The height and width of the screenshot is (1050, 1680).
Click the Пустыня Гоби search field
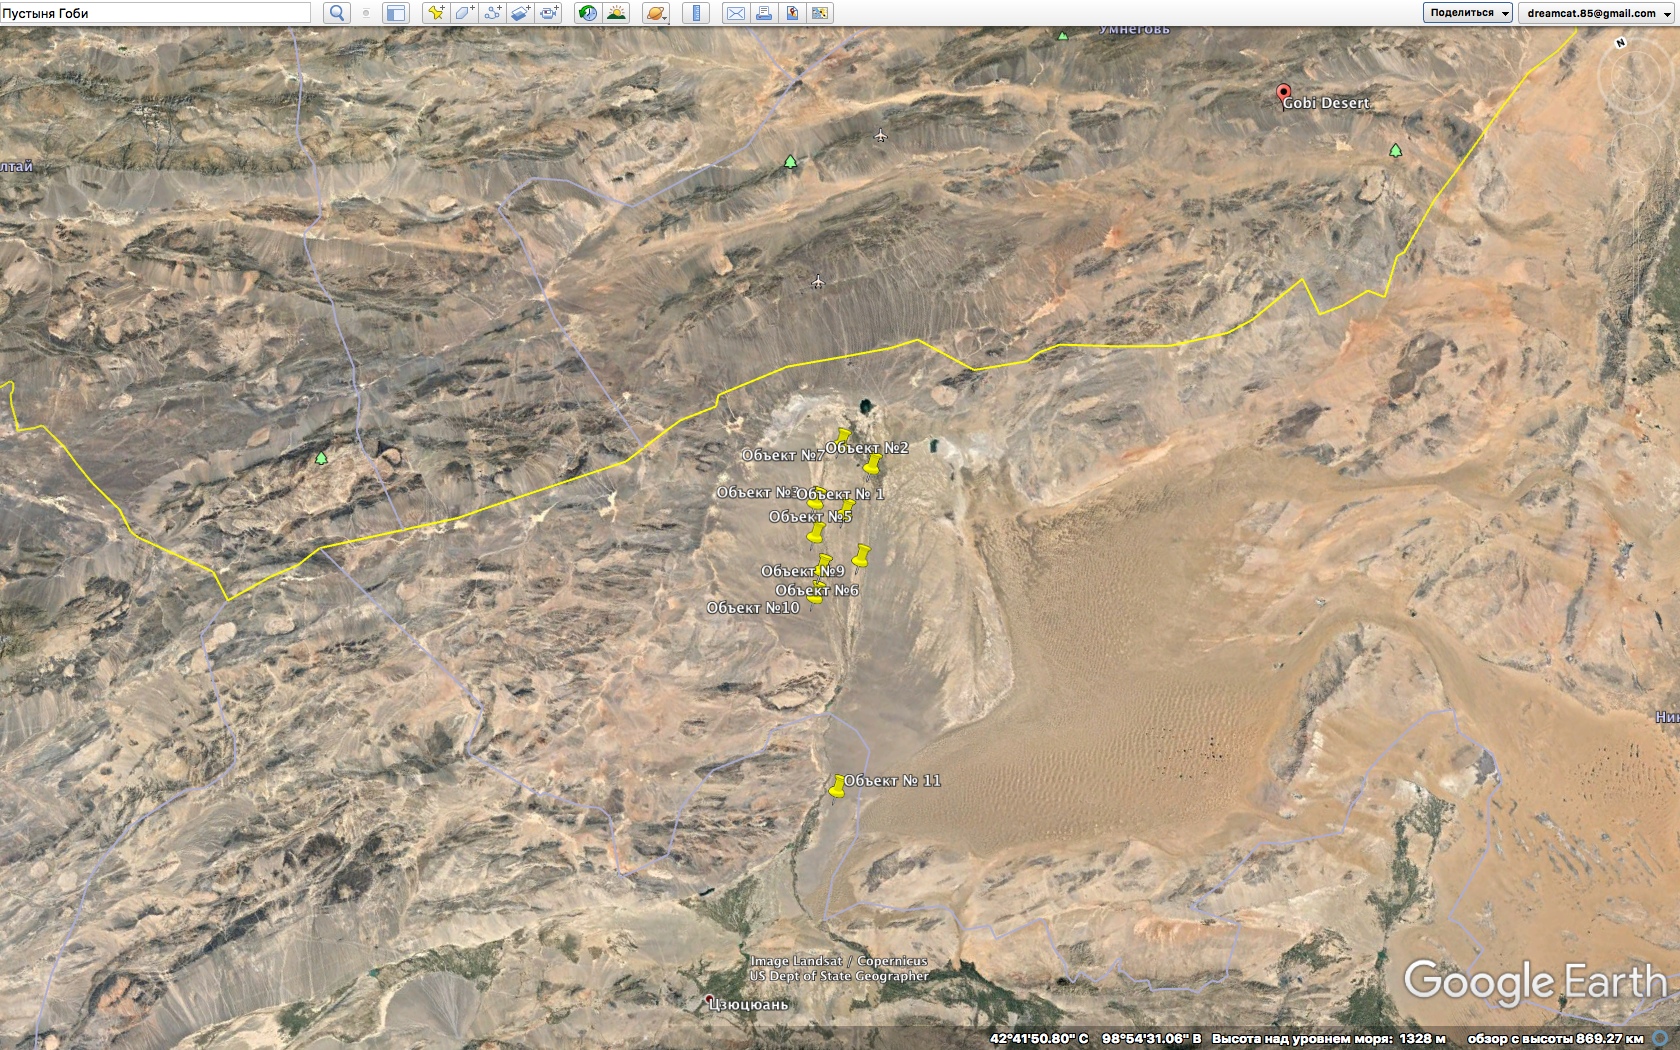pos(155,13)
